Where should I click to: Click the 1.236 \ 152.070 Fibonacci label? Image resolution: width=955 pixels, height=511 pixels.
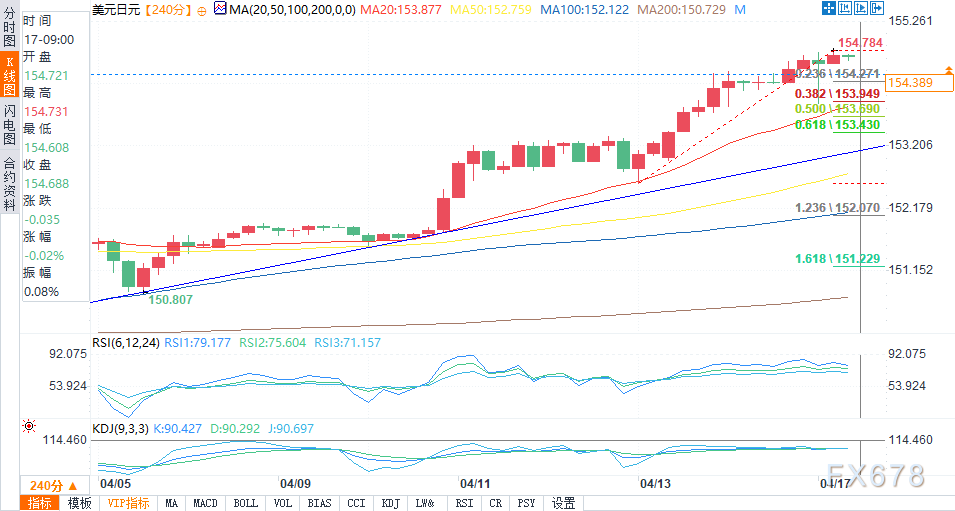[837, 208]
